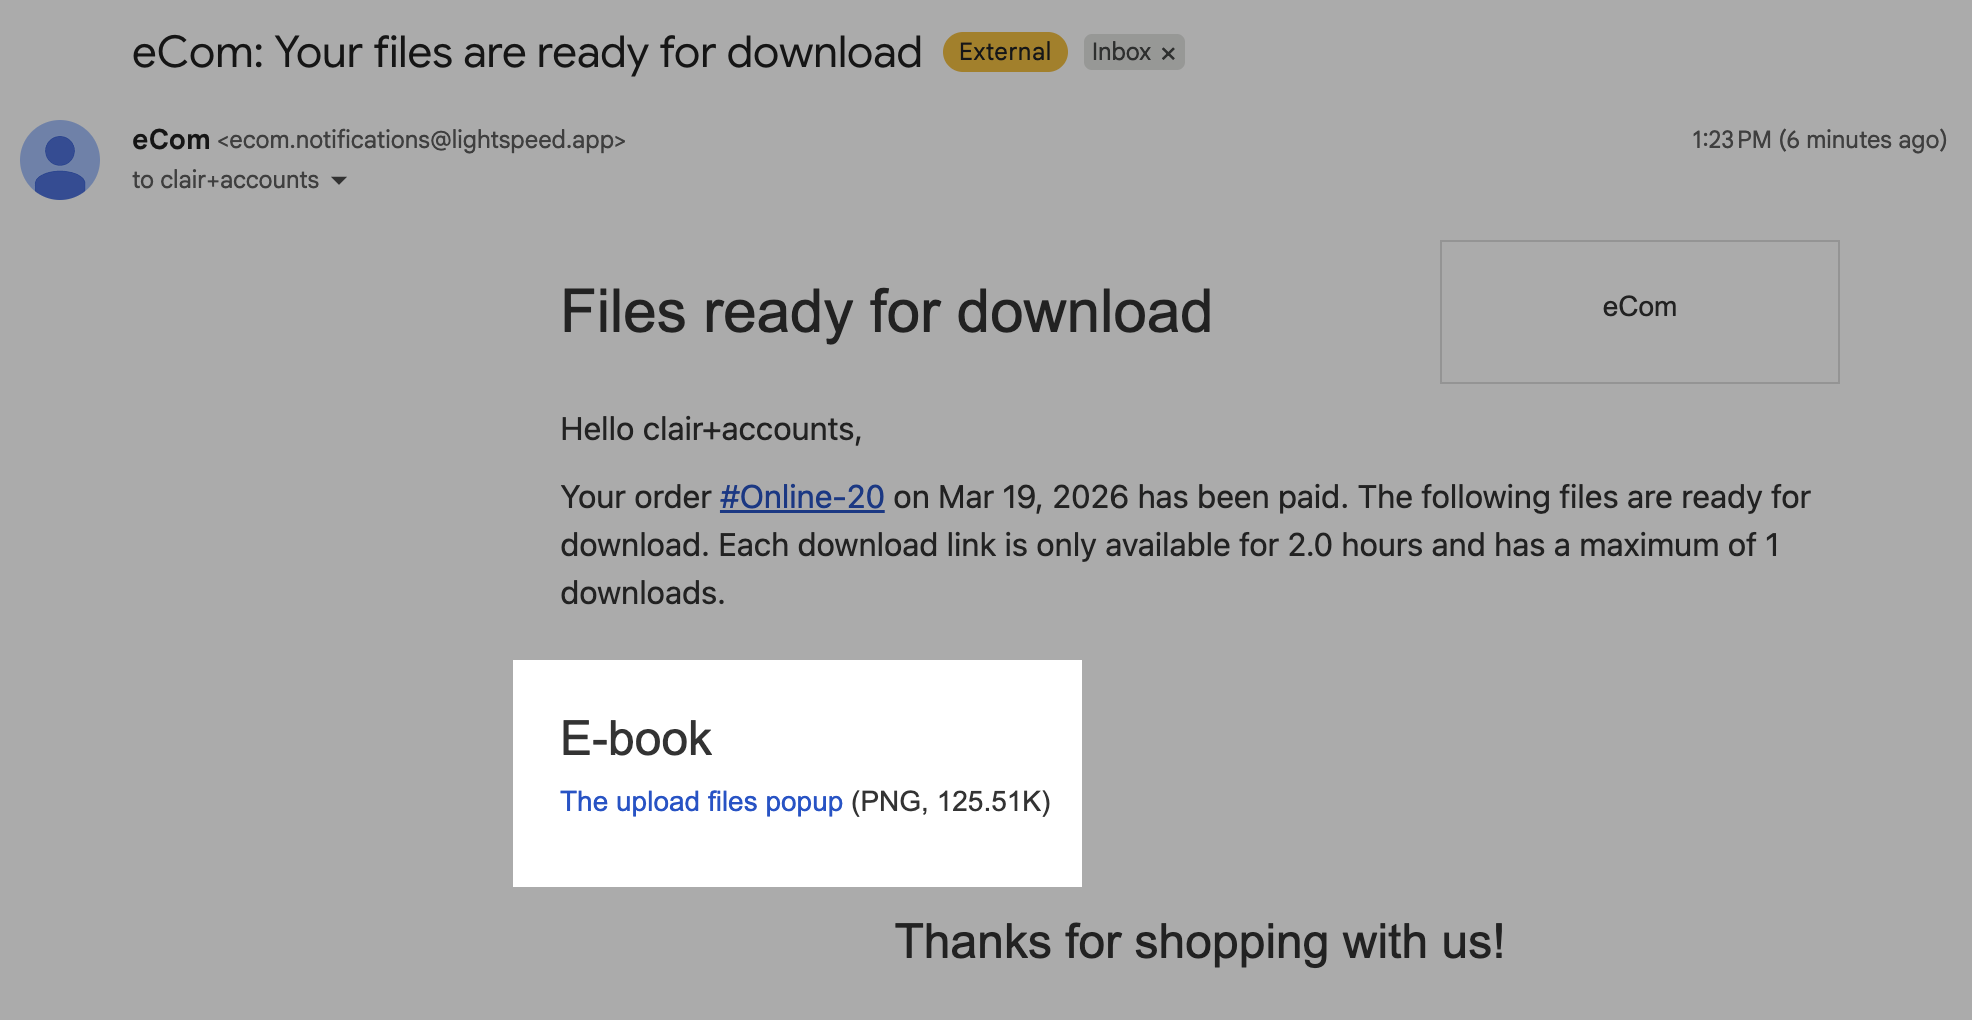
Task: Click the Inbox label text
Action: (1121, 52)
